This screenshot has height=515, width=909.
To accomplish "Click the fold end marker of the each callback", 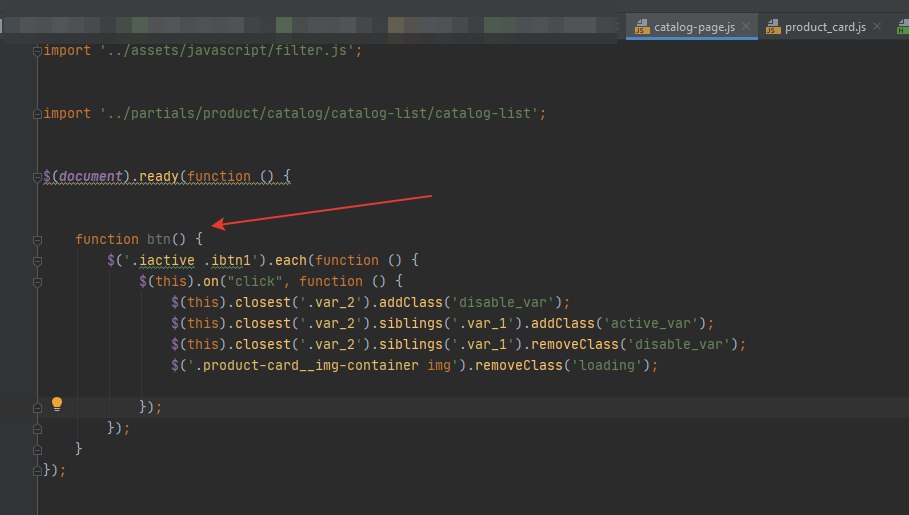I will click(x=37, y=429).
